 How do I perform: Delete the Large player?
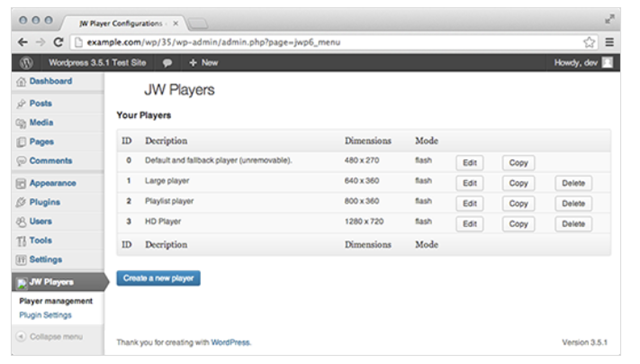coord(573,183)
